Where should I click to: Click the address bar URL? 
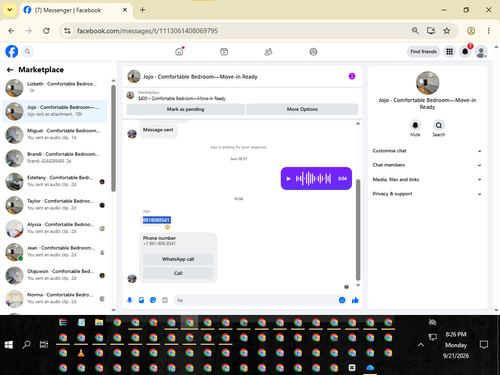point(147,31)
